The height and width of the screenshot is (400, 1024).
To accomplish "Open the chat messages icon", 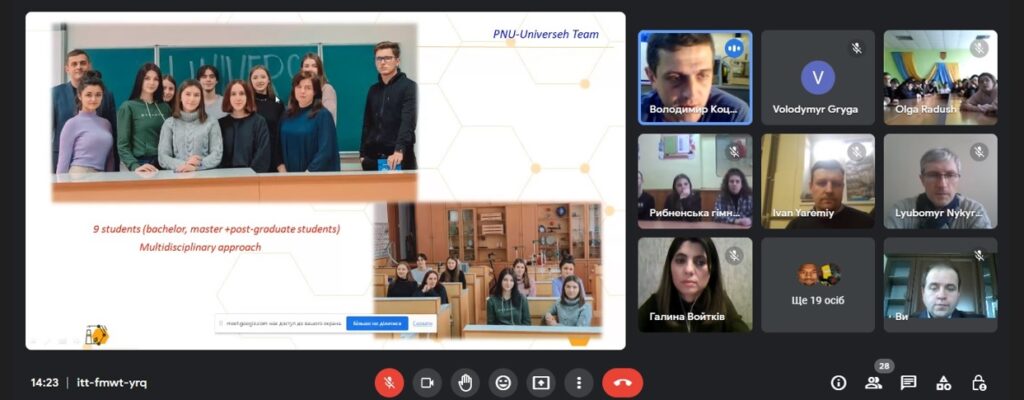I will 908,383.
